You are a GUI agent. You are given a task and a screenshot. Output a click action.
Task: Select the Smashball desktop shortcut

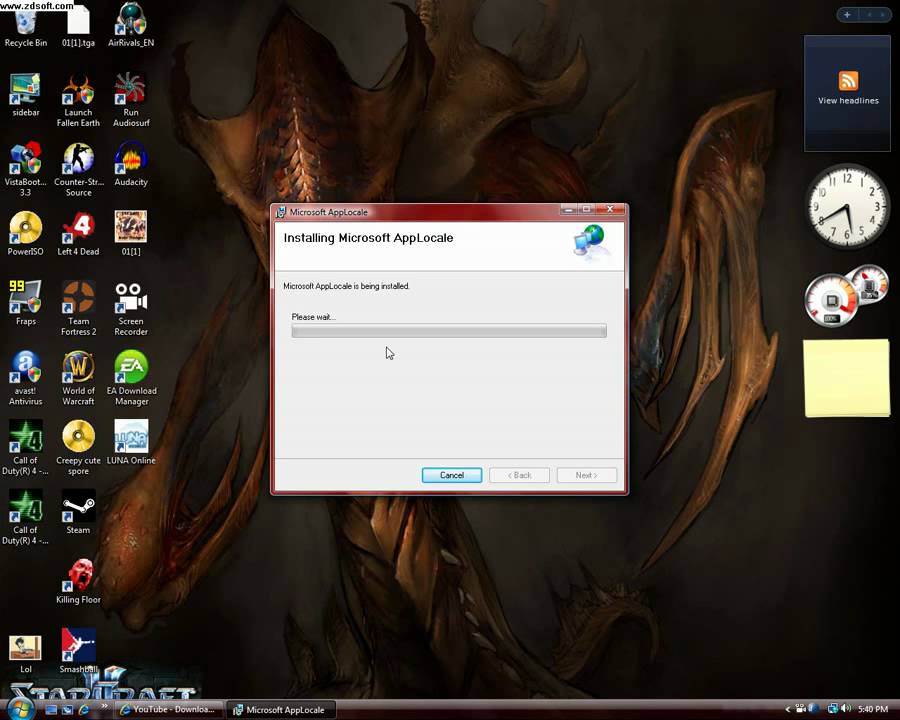click(79, 652)
